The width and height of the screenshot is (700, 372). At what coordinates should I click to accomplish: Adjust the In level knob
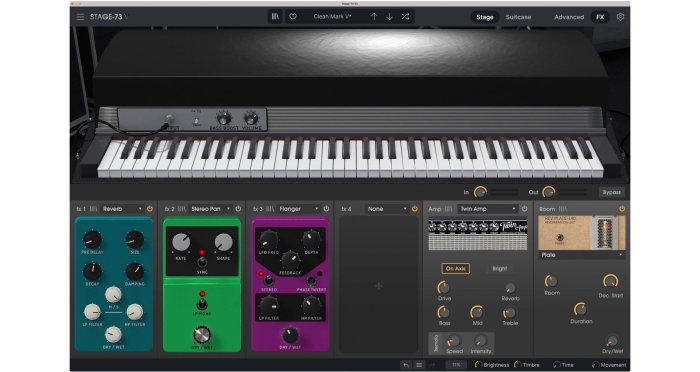pos(480,192)
